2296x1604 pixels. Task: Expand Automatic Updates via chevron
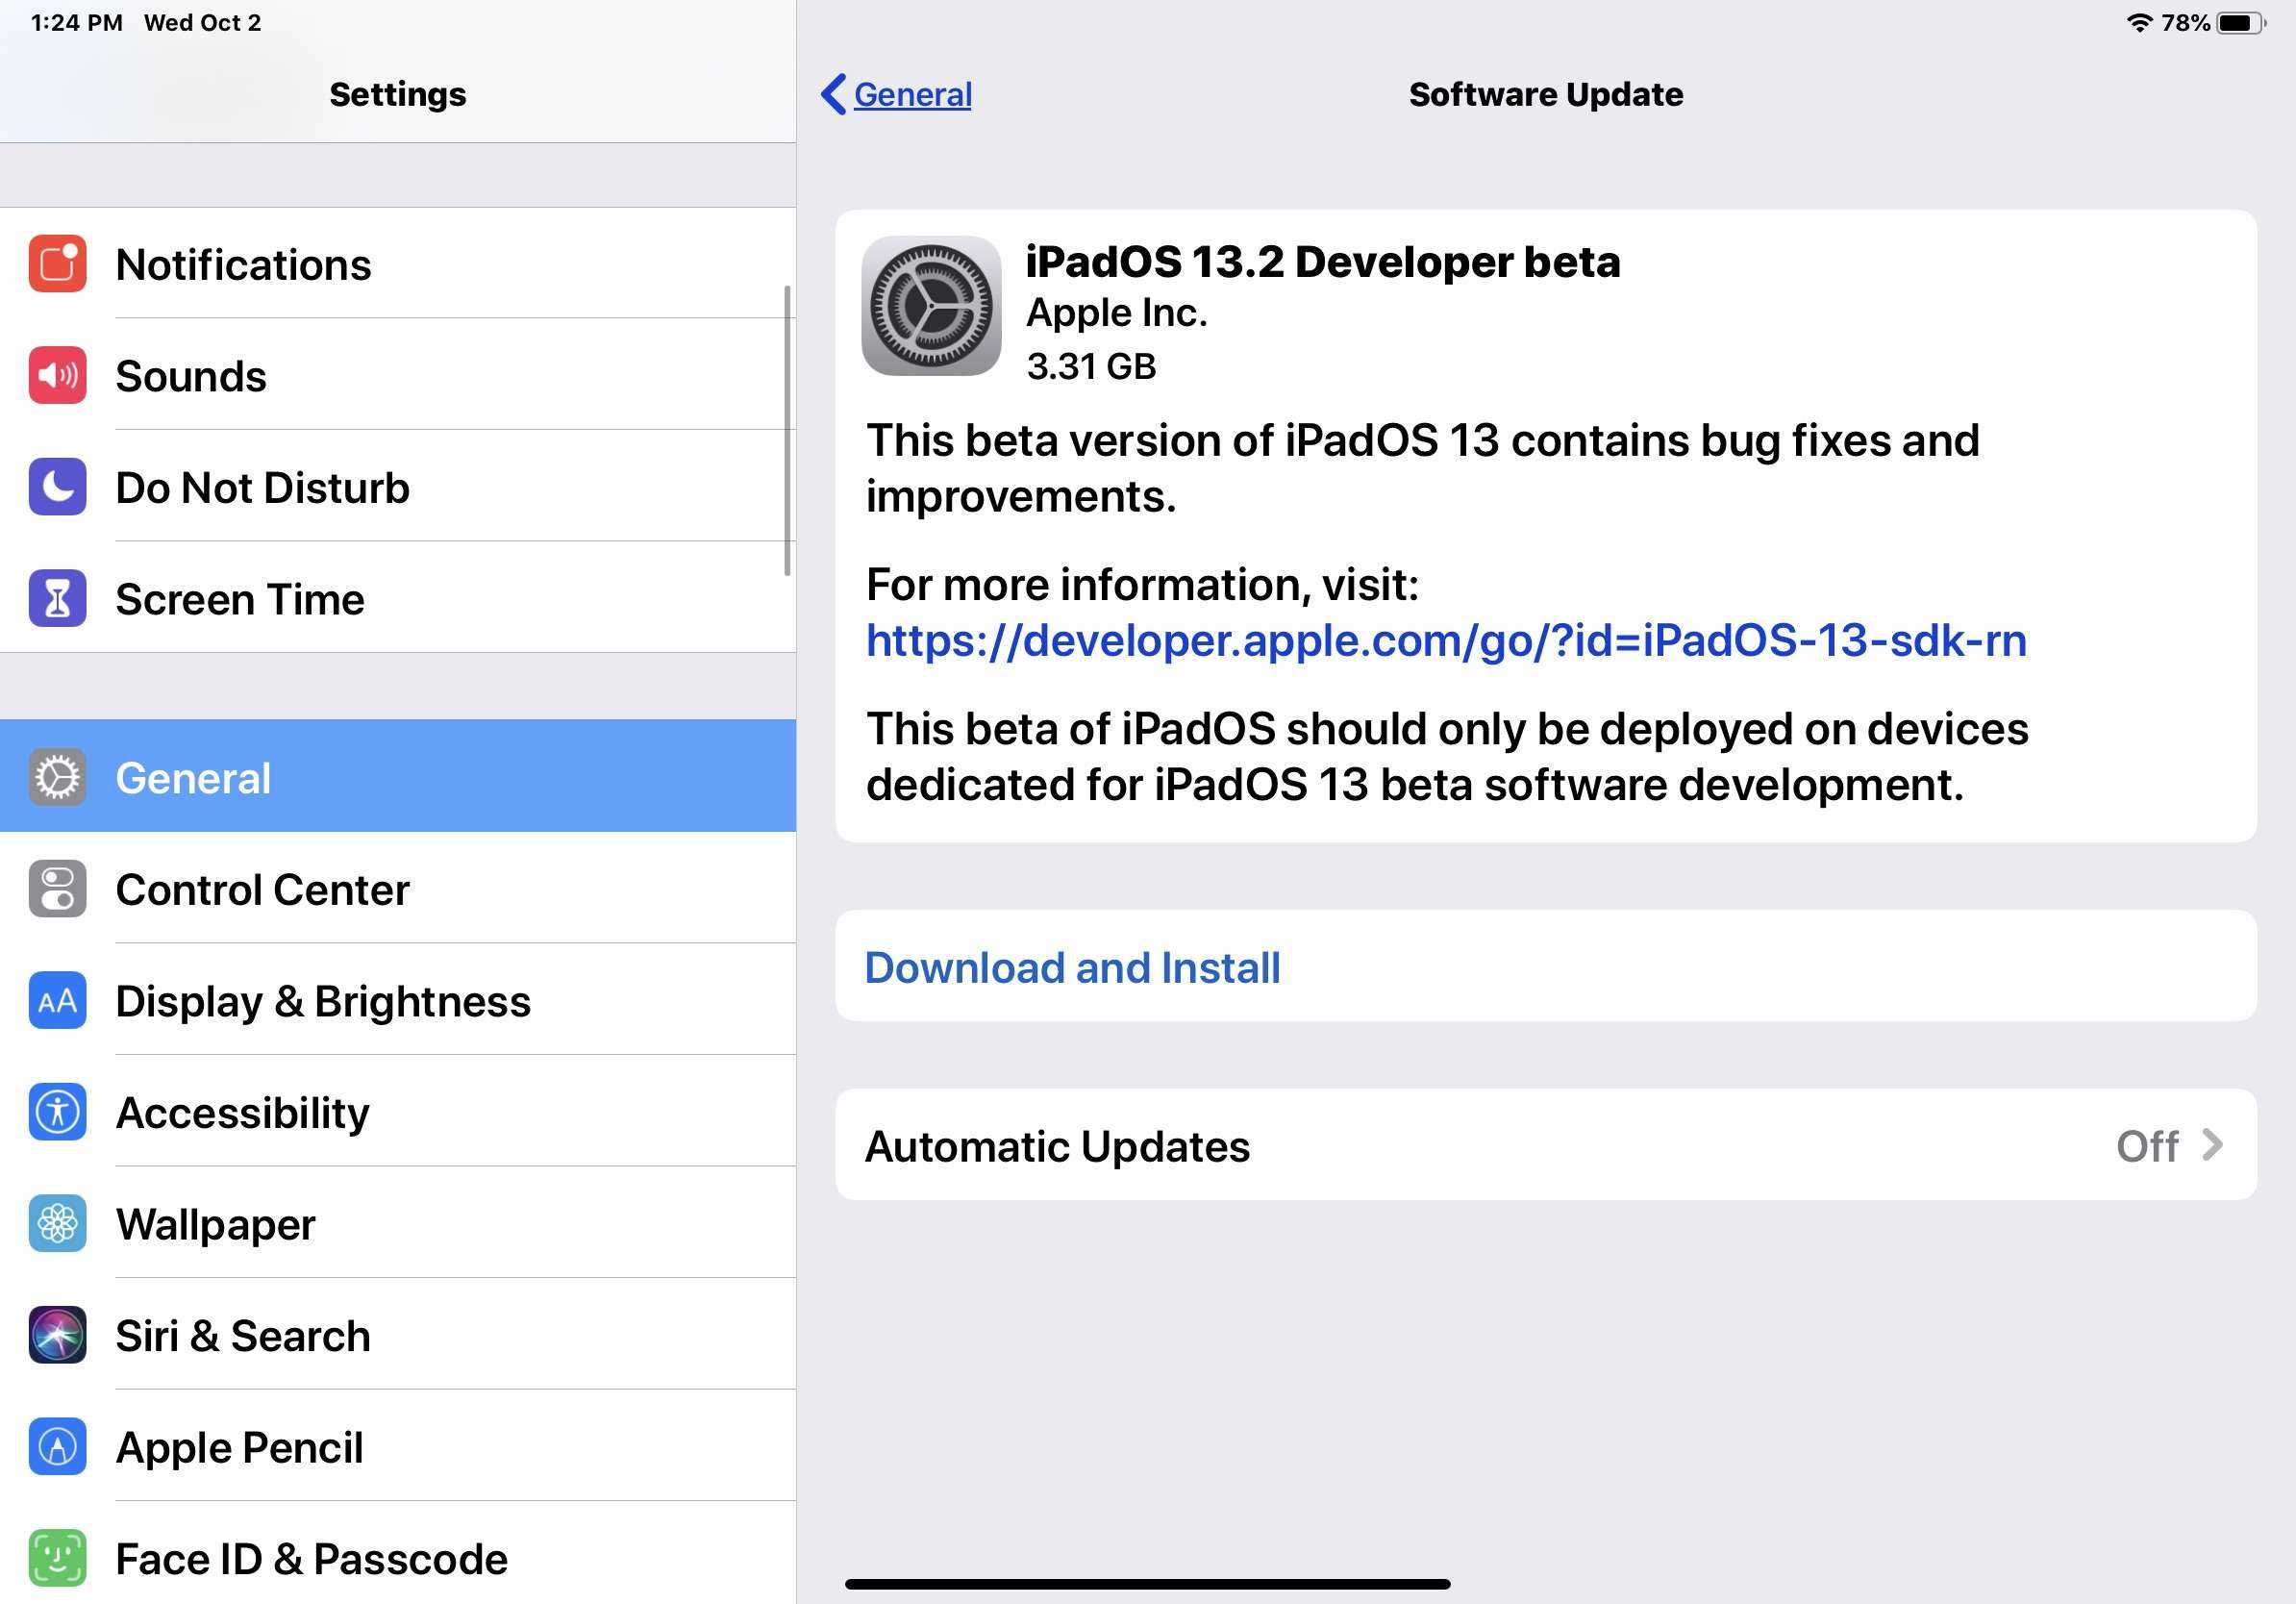tap(2212, 1144)
